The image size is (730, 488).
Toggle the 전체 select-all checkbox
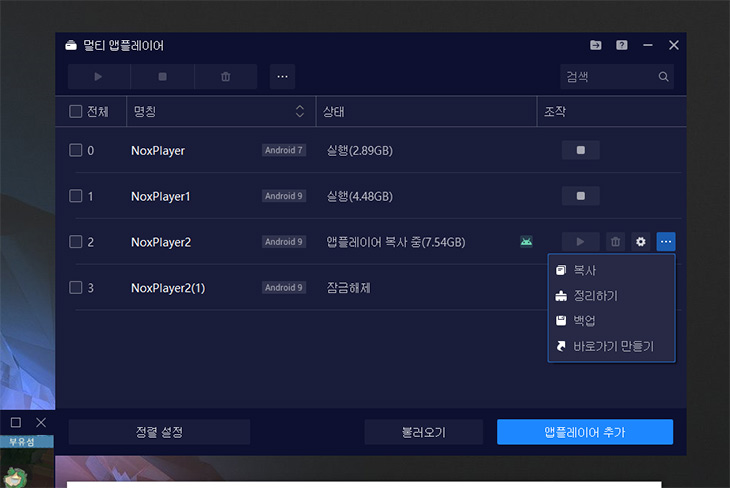(75, 111)
